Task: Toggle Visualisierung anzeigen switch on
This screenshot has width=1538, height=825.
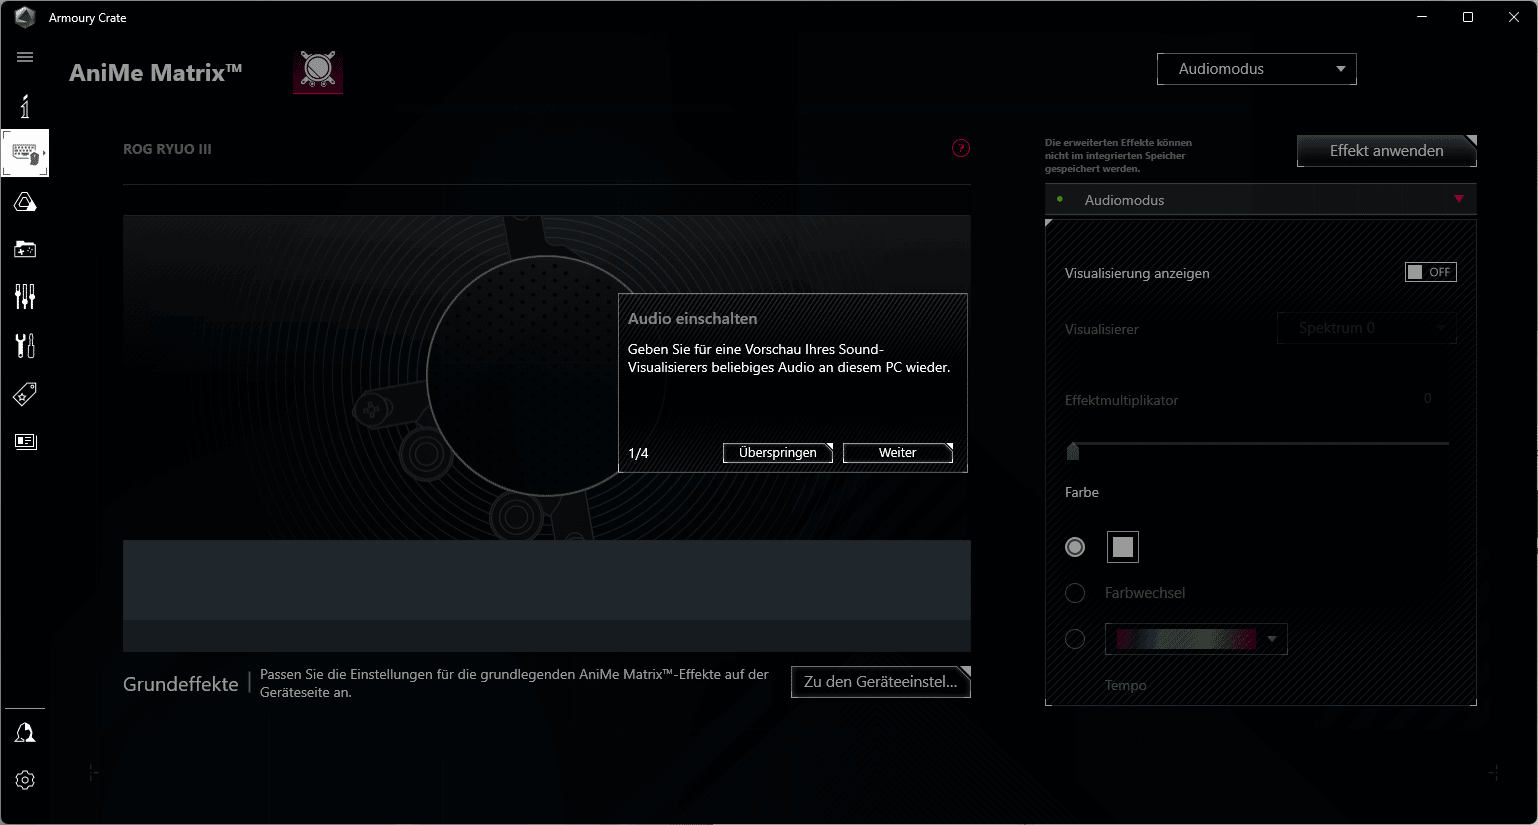Action: click(x=1430, y=272)
